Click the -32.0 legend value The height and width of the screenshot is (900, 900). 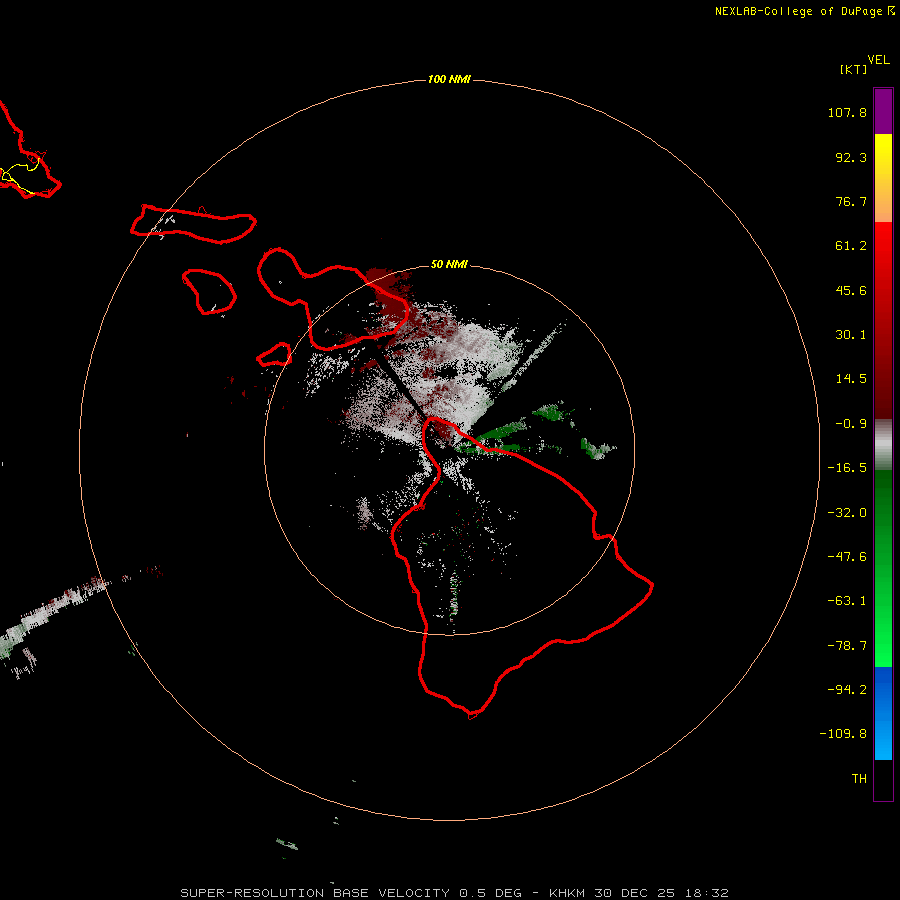[847, 513]
